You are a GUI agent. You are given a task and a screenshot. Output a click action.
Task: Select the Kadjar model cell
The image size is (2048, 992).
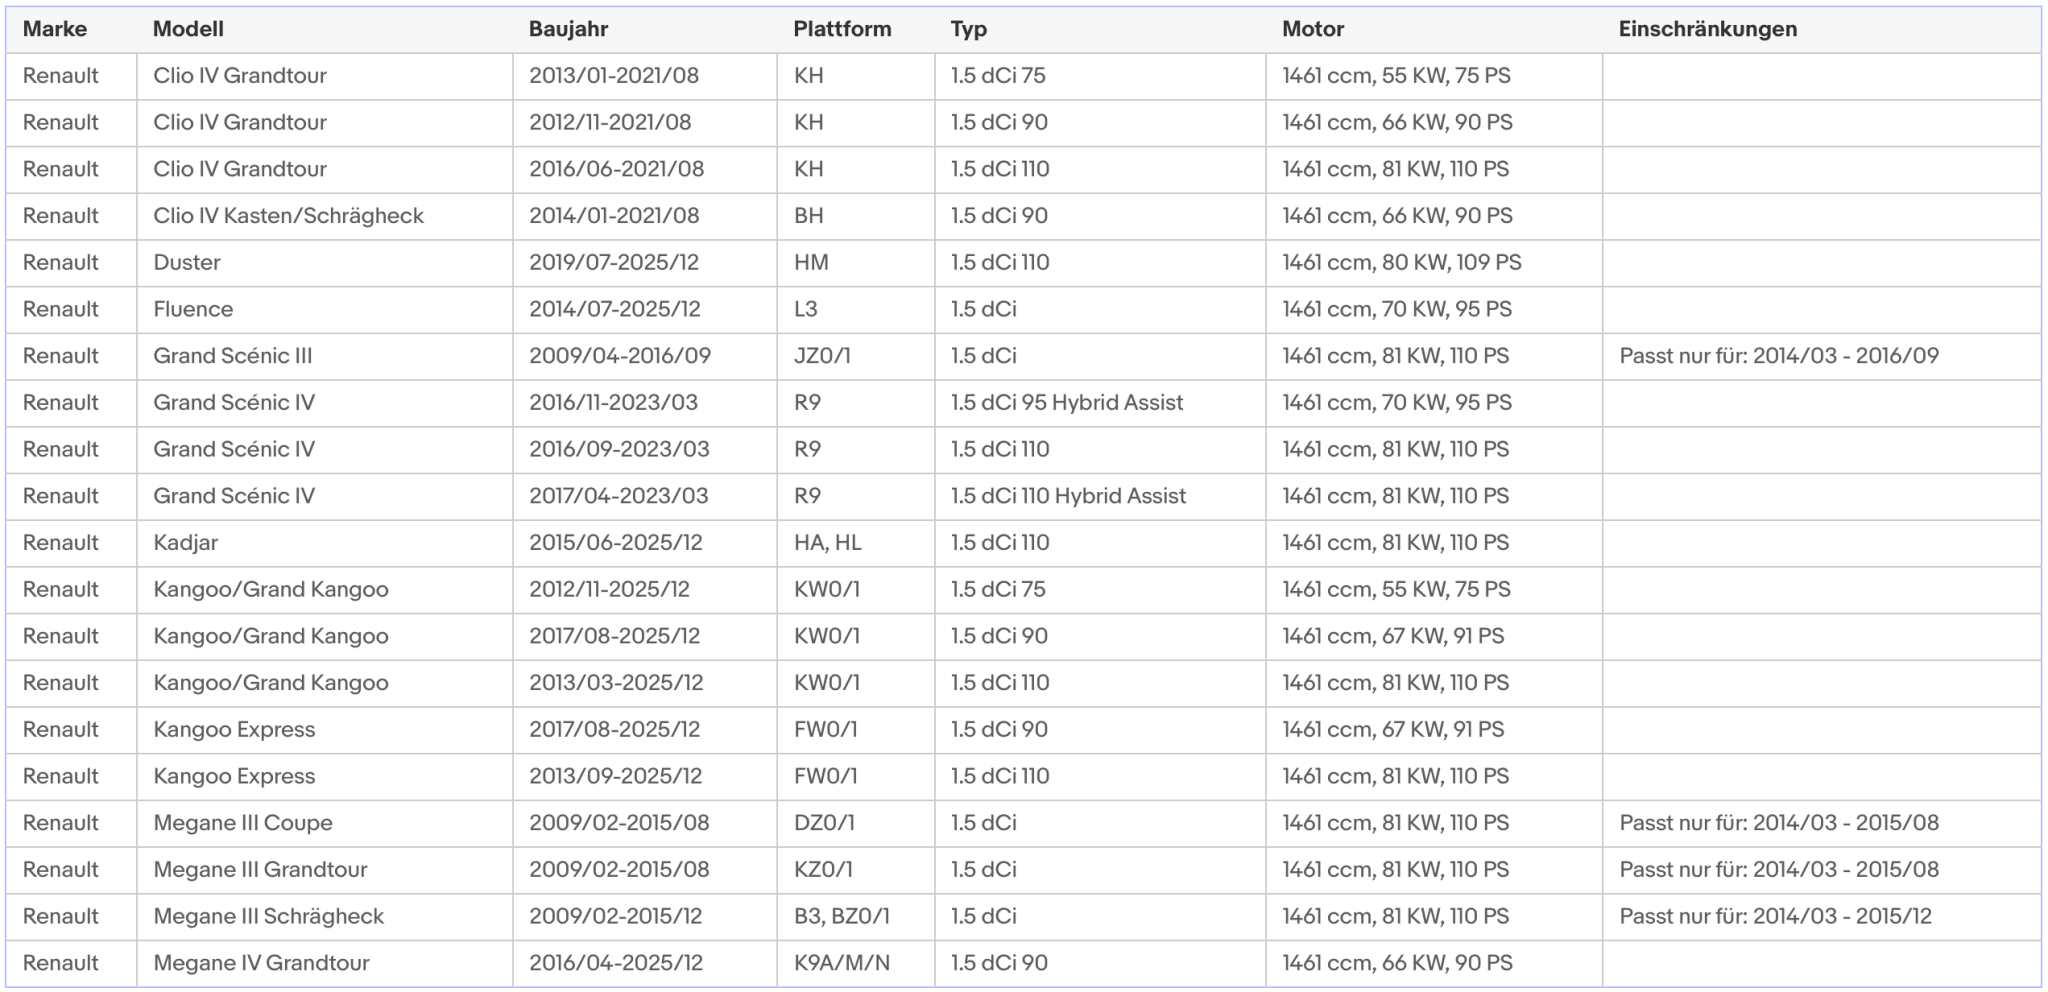[x=325, y=543]
